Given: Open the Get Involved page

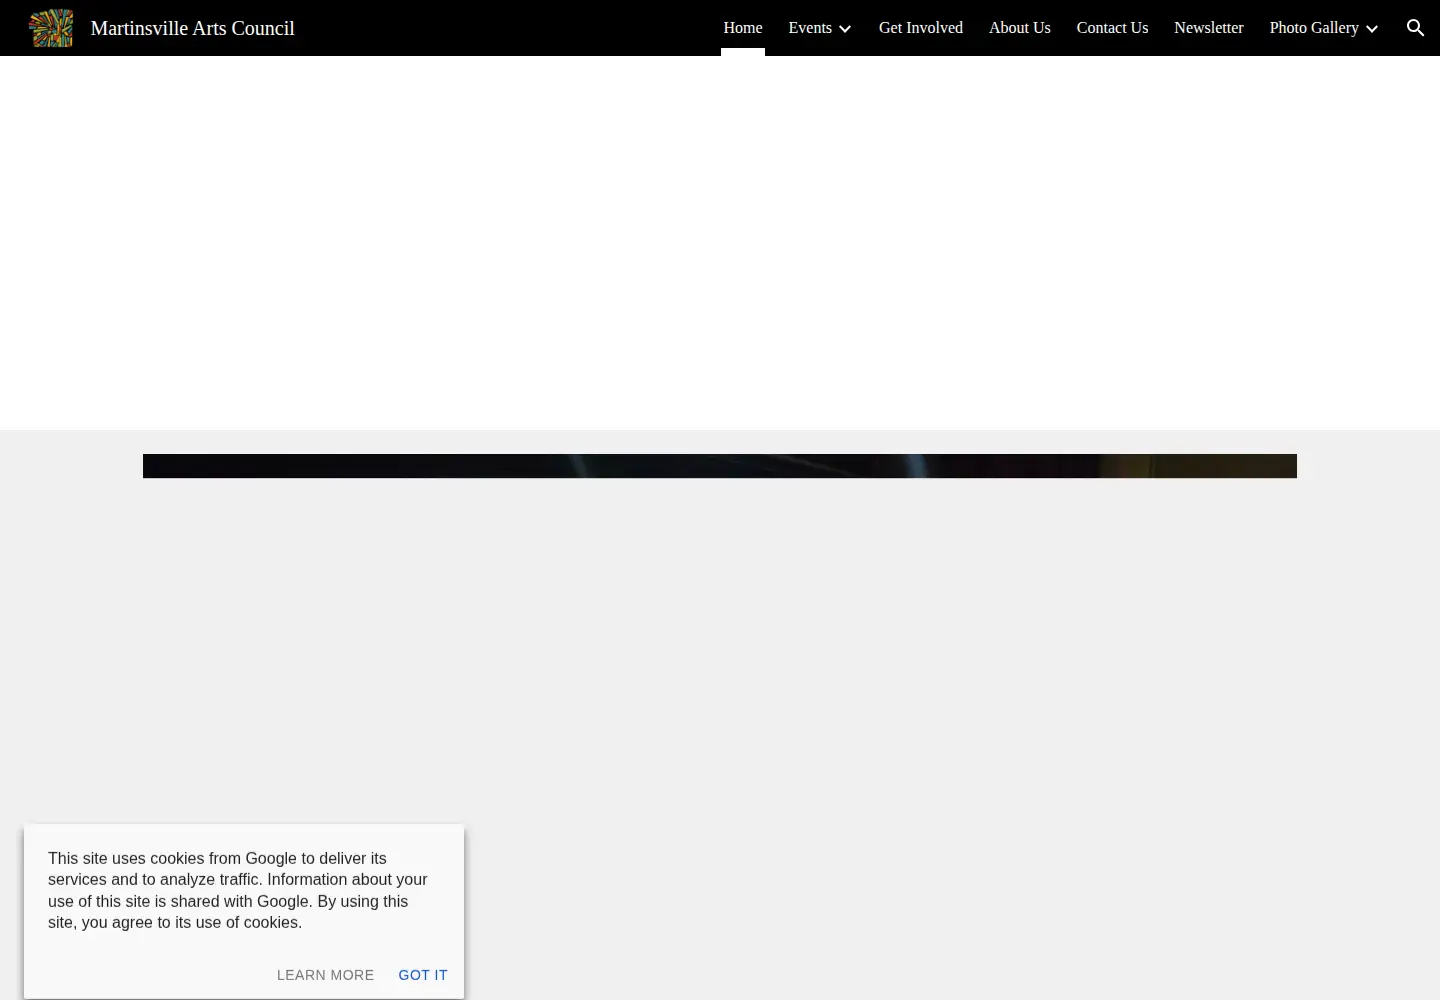Looking at the screenshot, I should (x=921, y=28).
